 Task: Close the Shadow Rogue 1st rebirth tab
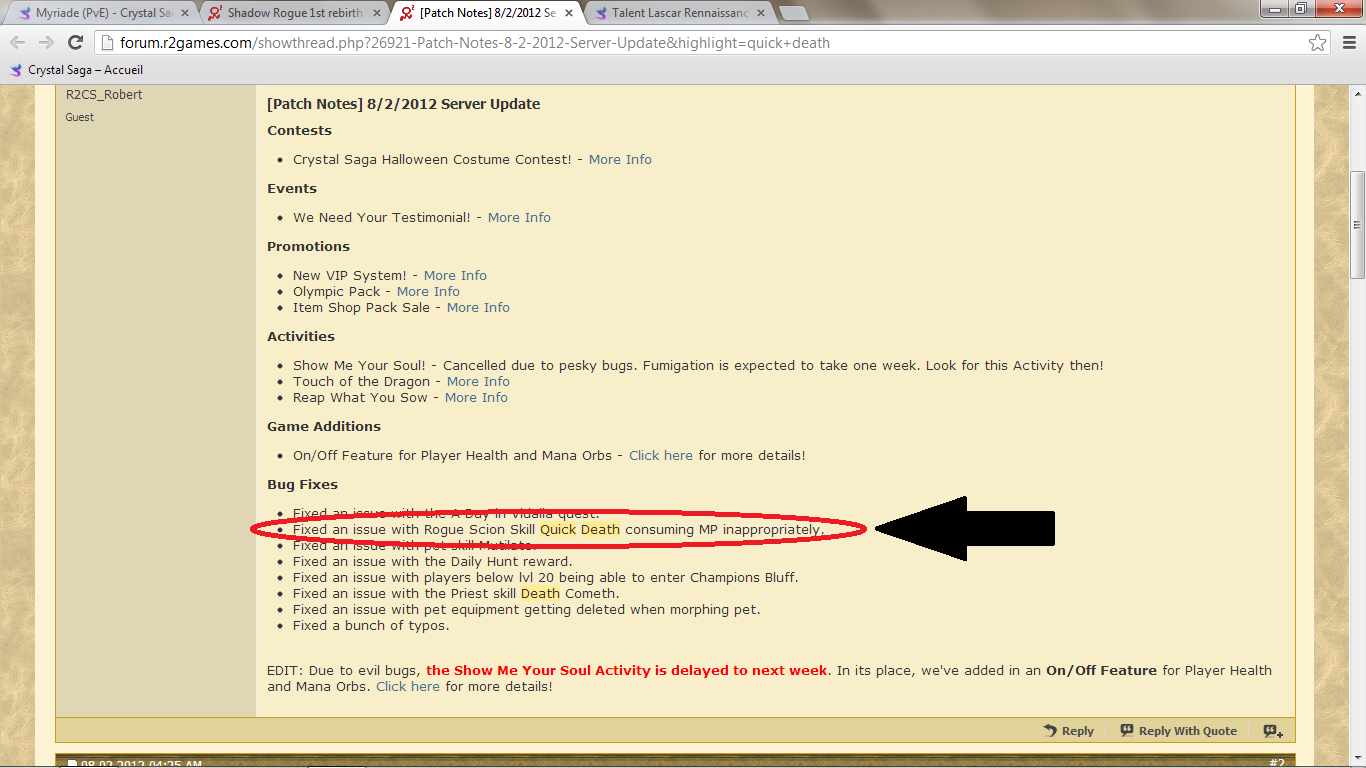tap(377, 14)
